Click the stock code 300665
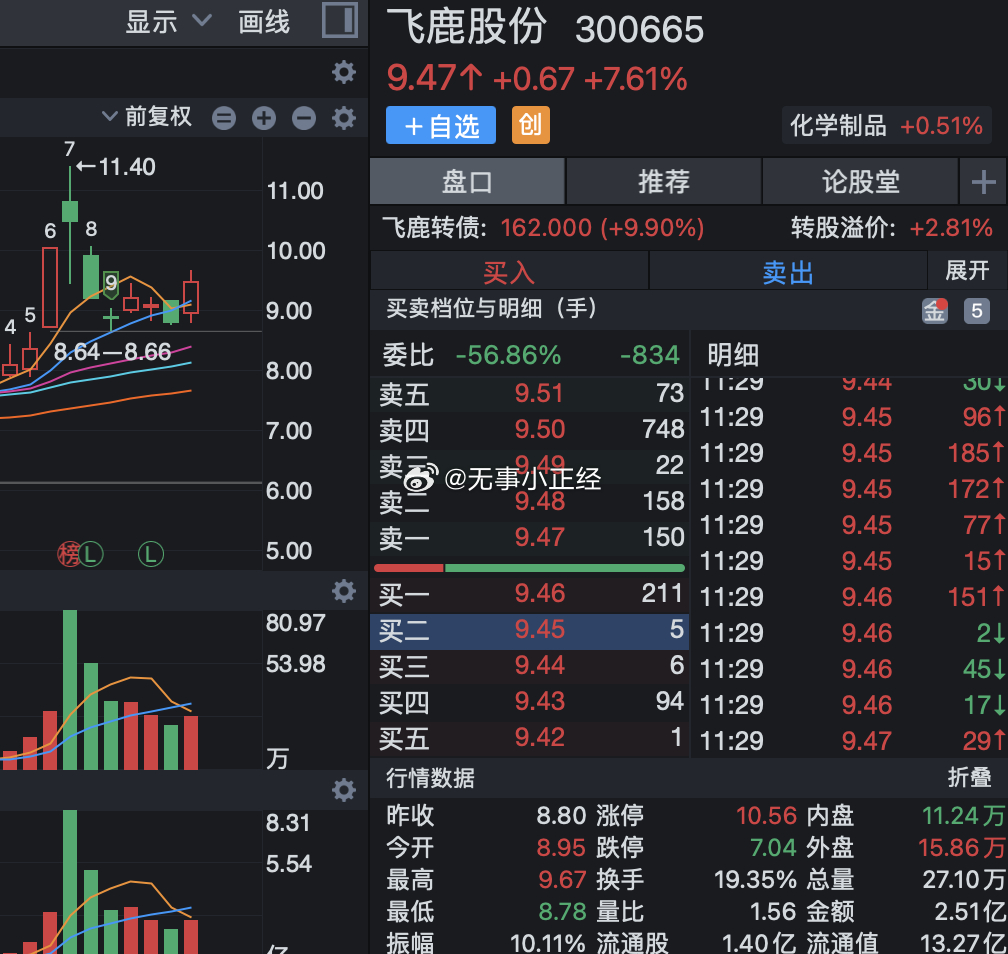 (640, 30)
